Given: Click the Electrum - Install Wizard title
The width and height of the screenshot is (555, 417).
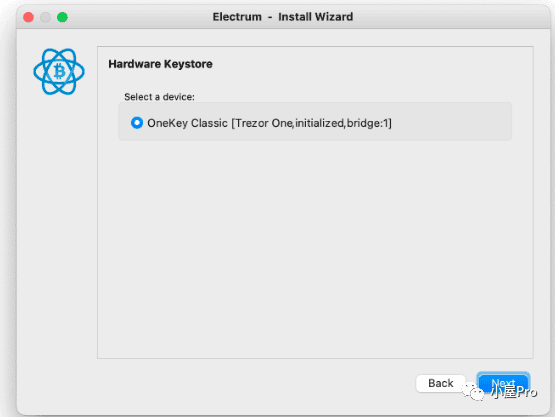Looking at the screenshot, I should click(283, 17).
